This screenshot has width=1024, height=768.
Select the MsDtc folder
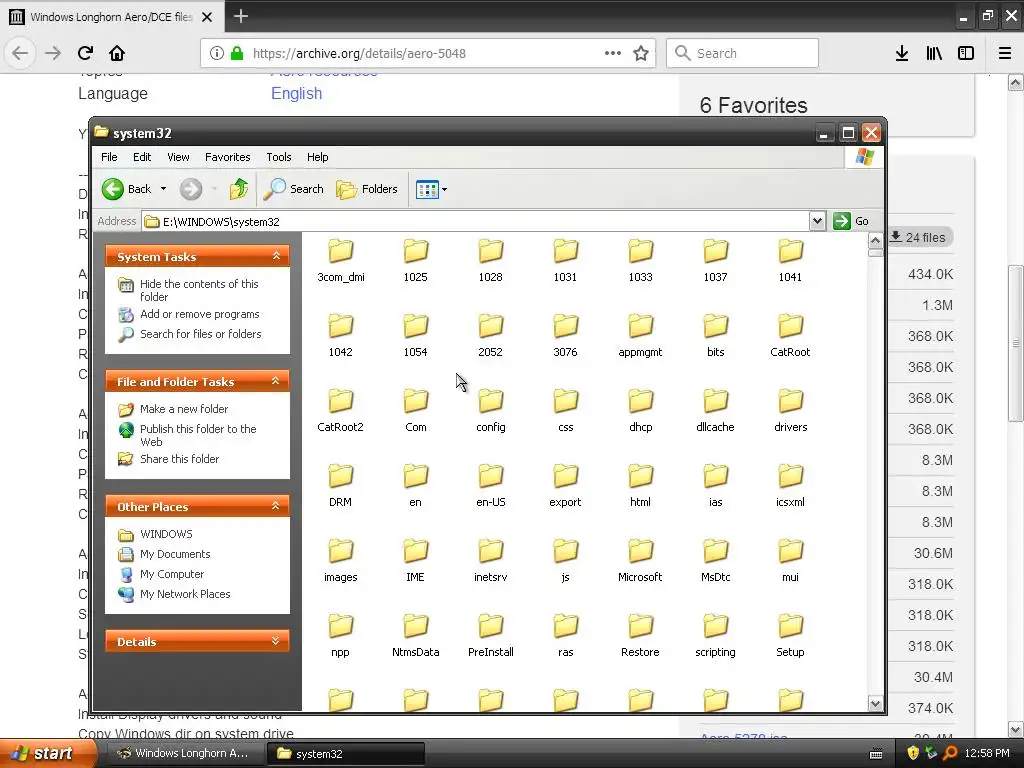[x=716, y=561]
